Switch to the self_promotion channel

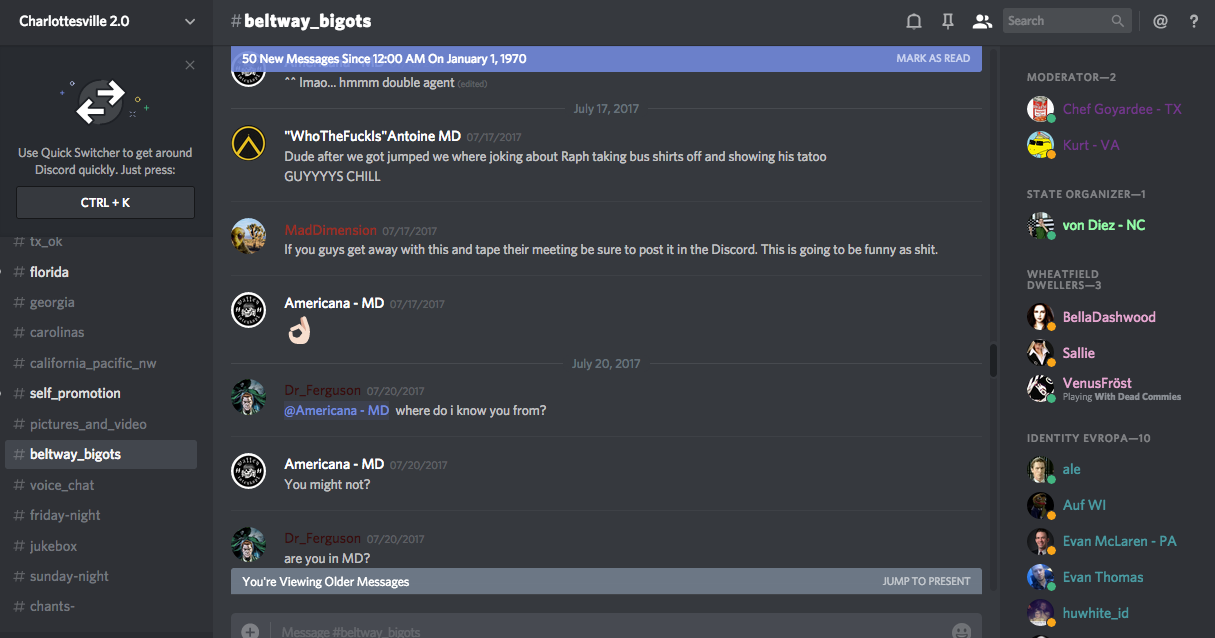[75, 394]
